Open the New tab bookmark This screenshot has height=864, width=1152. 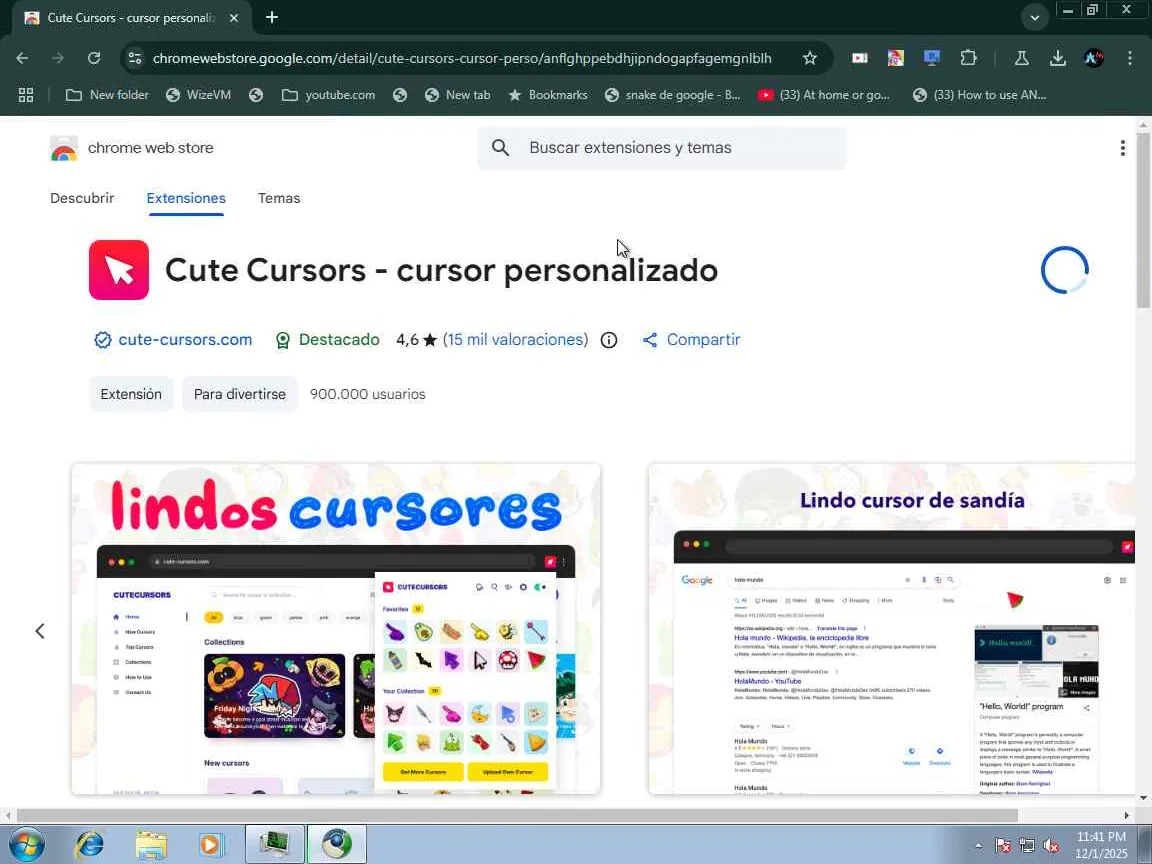tap(457, 95)
